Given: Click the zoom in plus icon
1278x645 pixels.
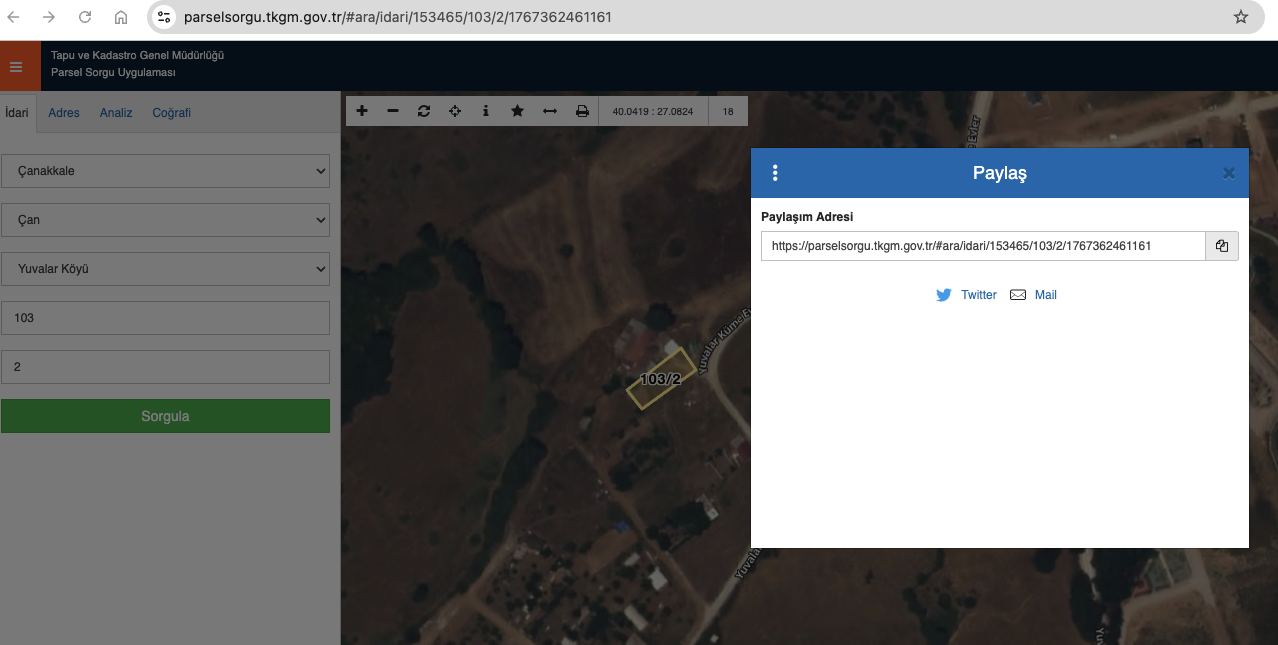Looking at the screenshot, I should point(362,111).
